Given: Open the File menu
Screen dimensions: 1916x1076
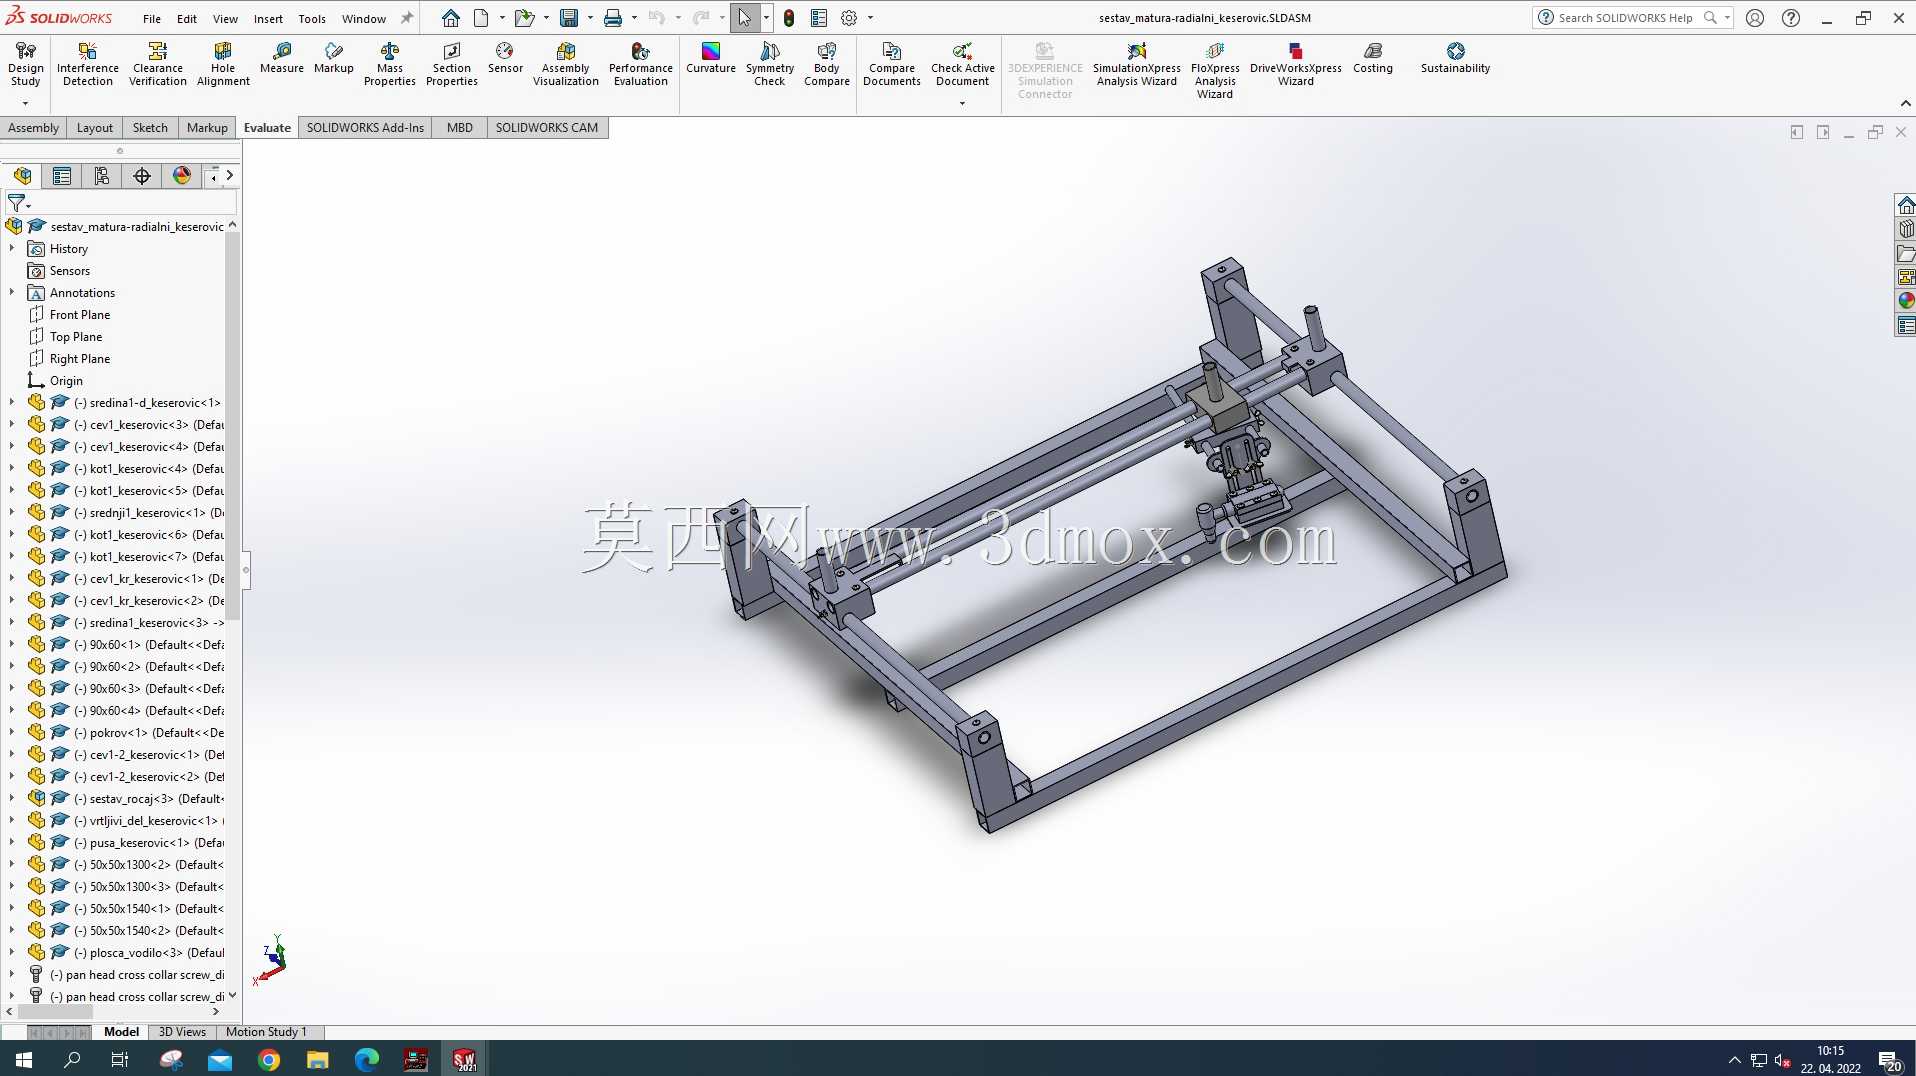Looking at the screenshot, I should pyautogui.click(x=151, y=18).
